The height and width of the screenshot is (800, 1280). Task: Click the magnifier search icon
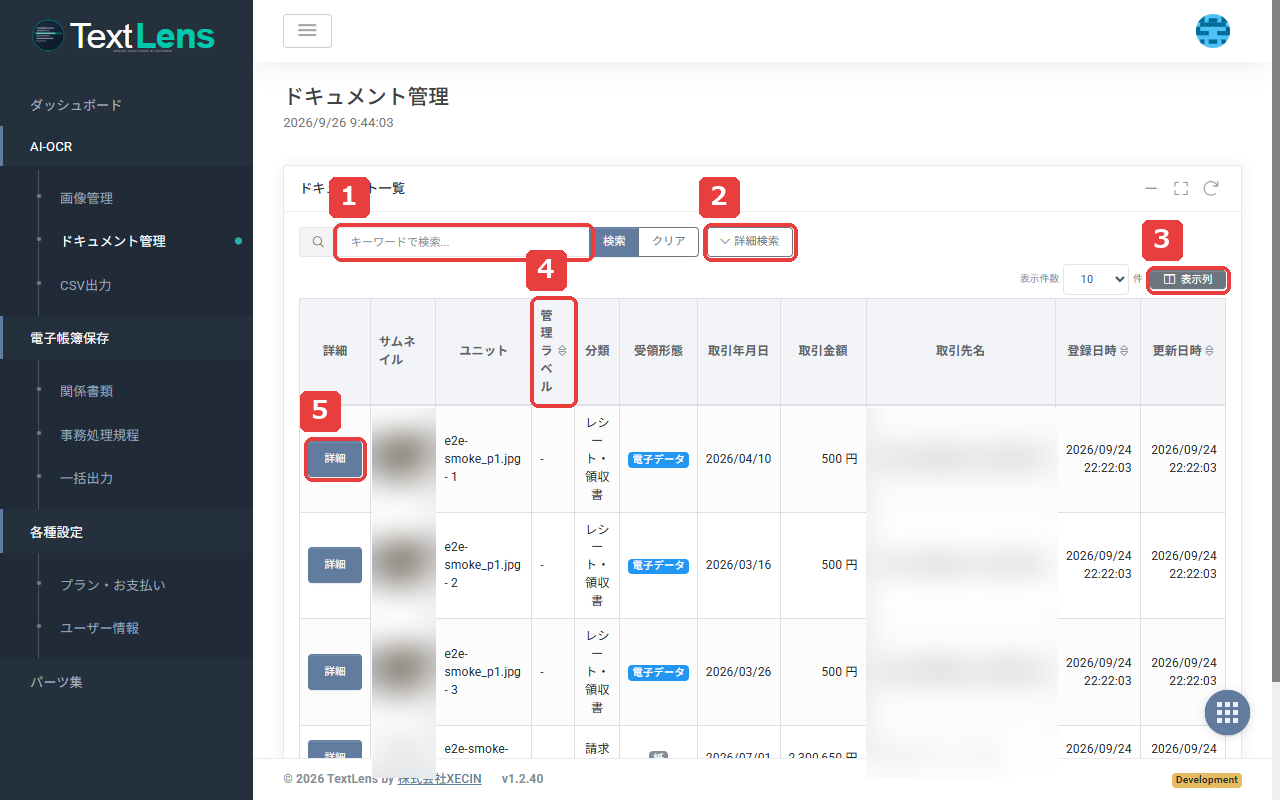(317, 242)
